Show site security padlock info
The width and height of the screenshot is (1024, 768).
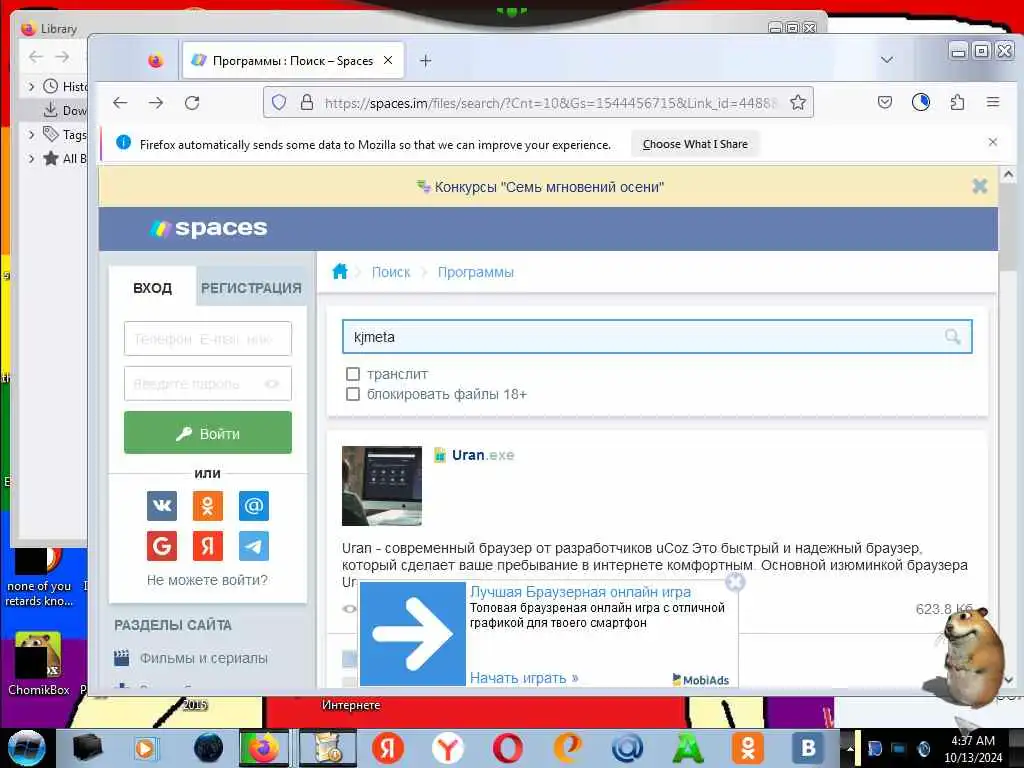[x=306, y=103]
